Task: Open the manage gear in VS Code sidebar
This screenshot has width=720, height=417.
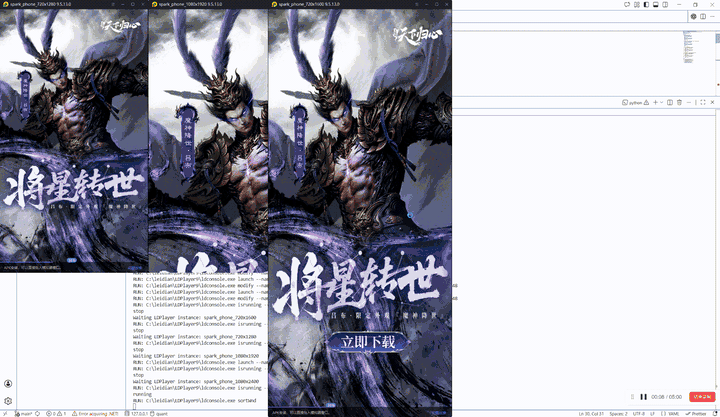Action: click(8, 401)
